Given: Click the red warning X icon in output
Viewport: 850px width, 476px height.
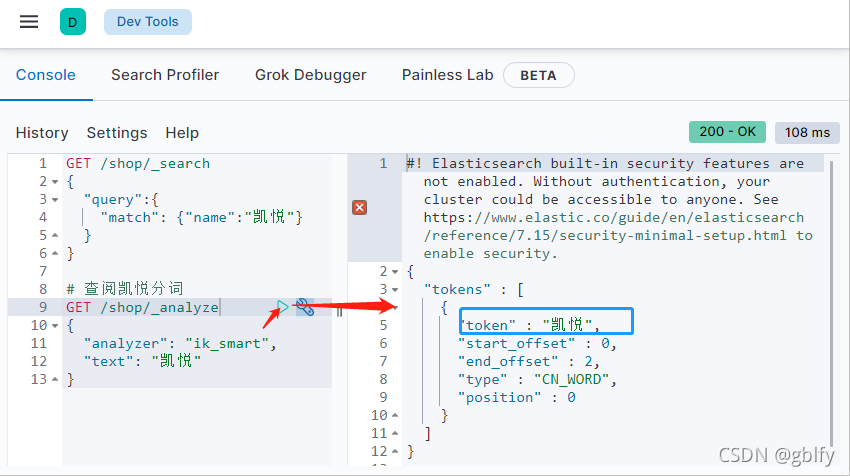Looking at the screenshot, I should pyautogui.click(x=359, y=208).
